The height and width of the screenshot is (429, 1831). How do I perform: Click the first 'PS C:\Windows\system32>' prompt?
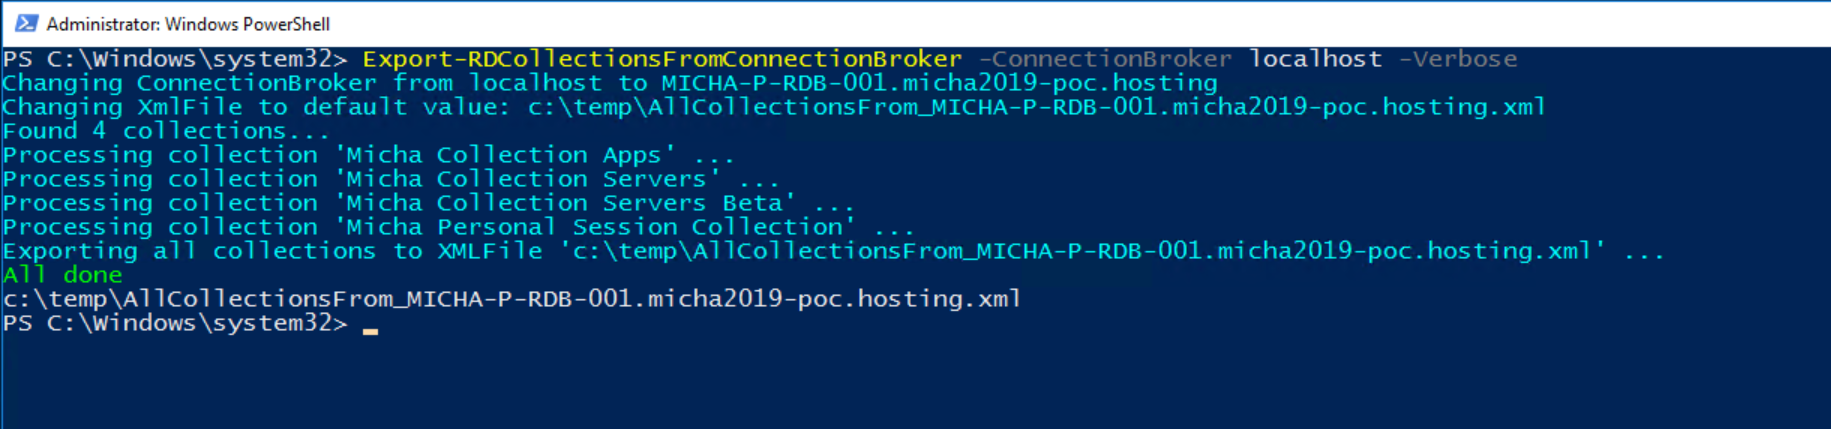tap(175, 59)
